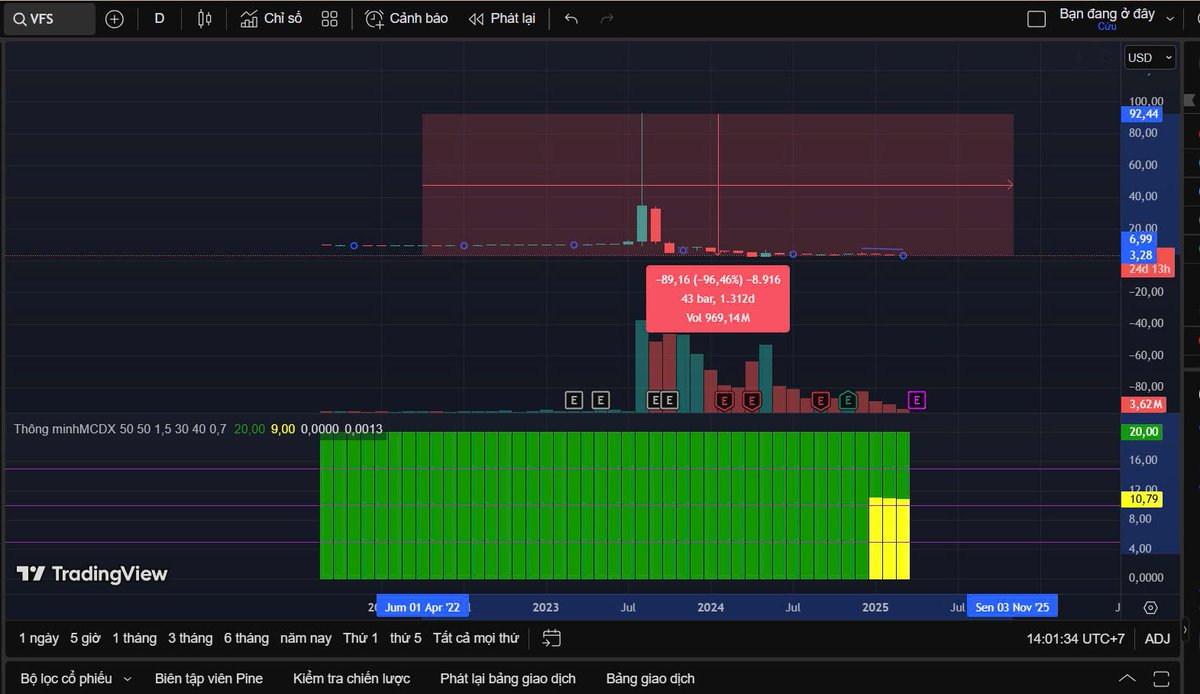Open the first gray E earnings marker
This screenshot has height=694, width=1200.
click(574, 400)
